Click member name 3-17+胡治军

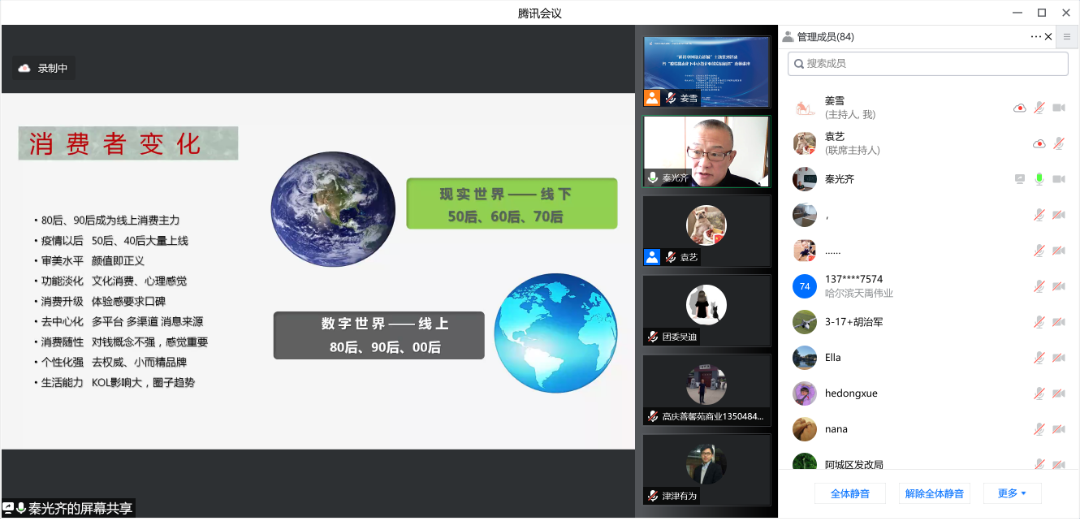coord(853,321)
